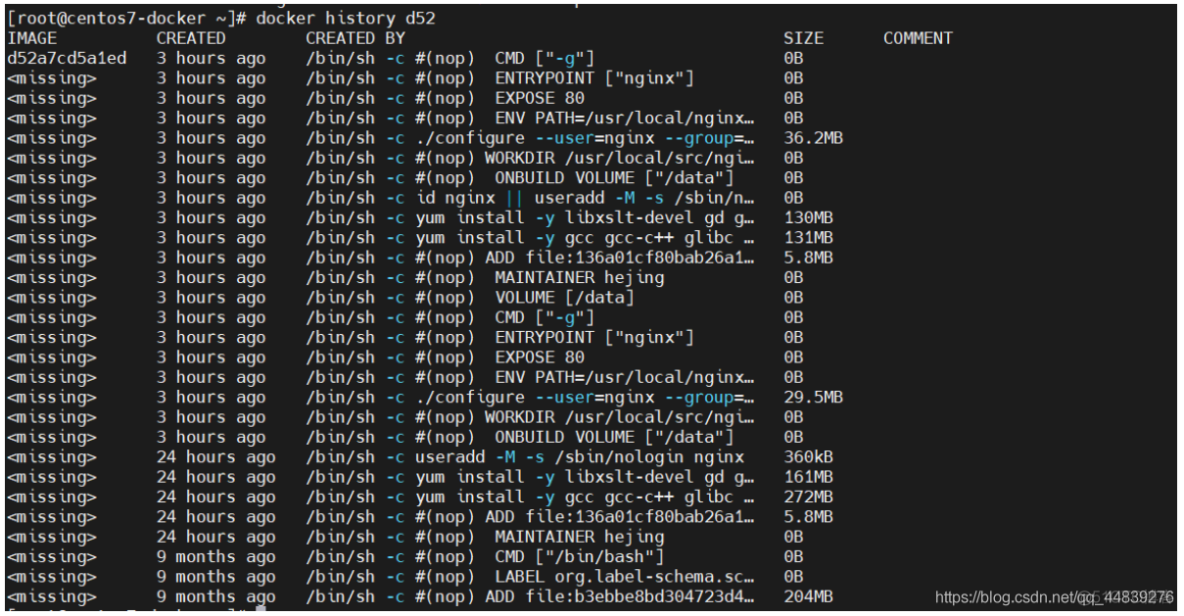This screenshot has width=1184, height=616.
Task: Click the 204MB size value
Action: click(808, 597)
